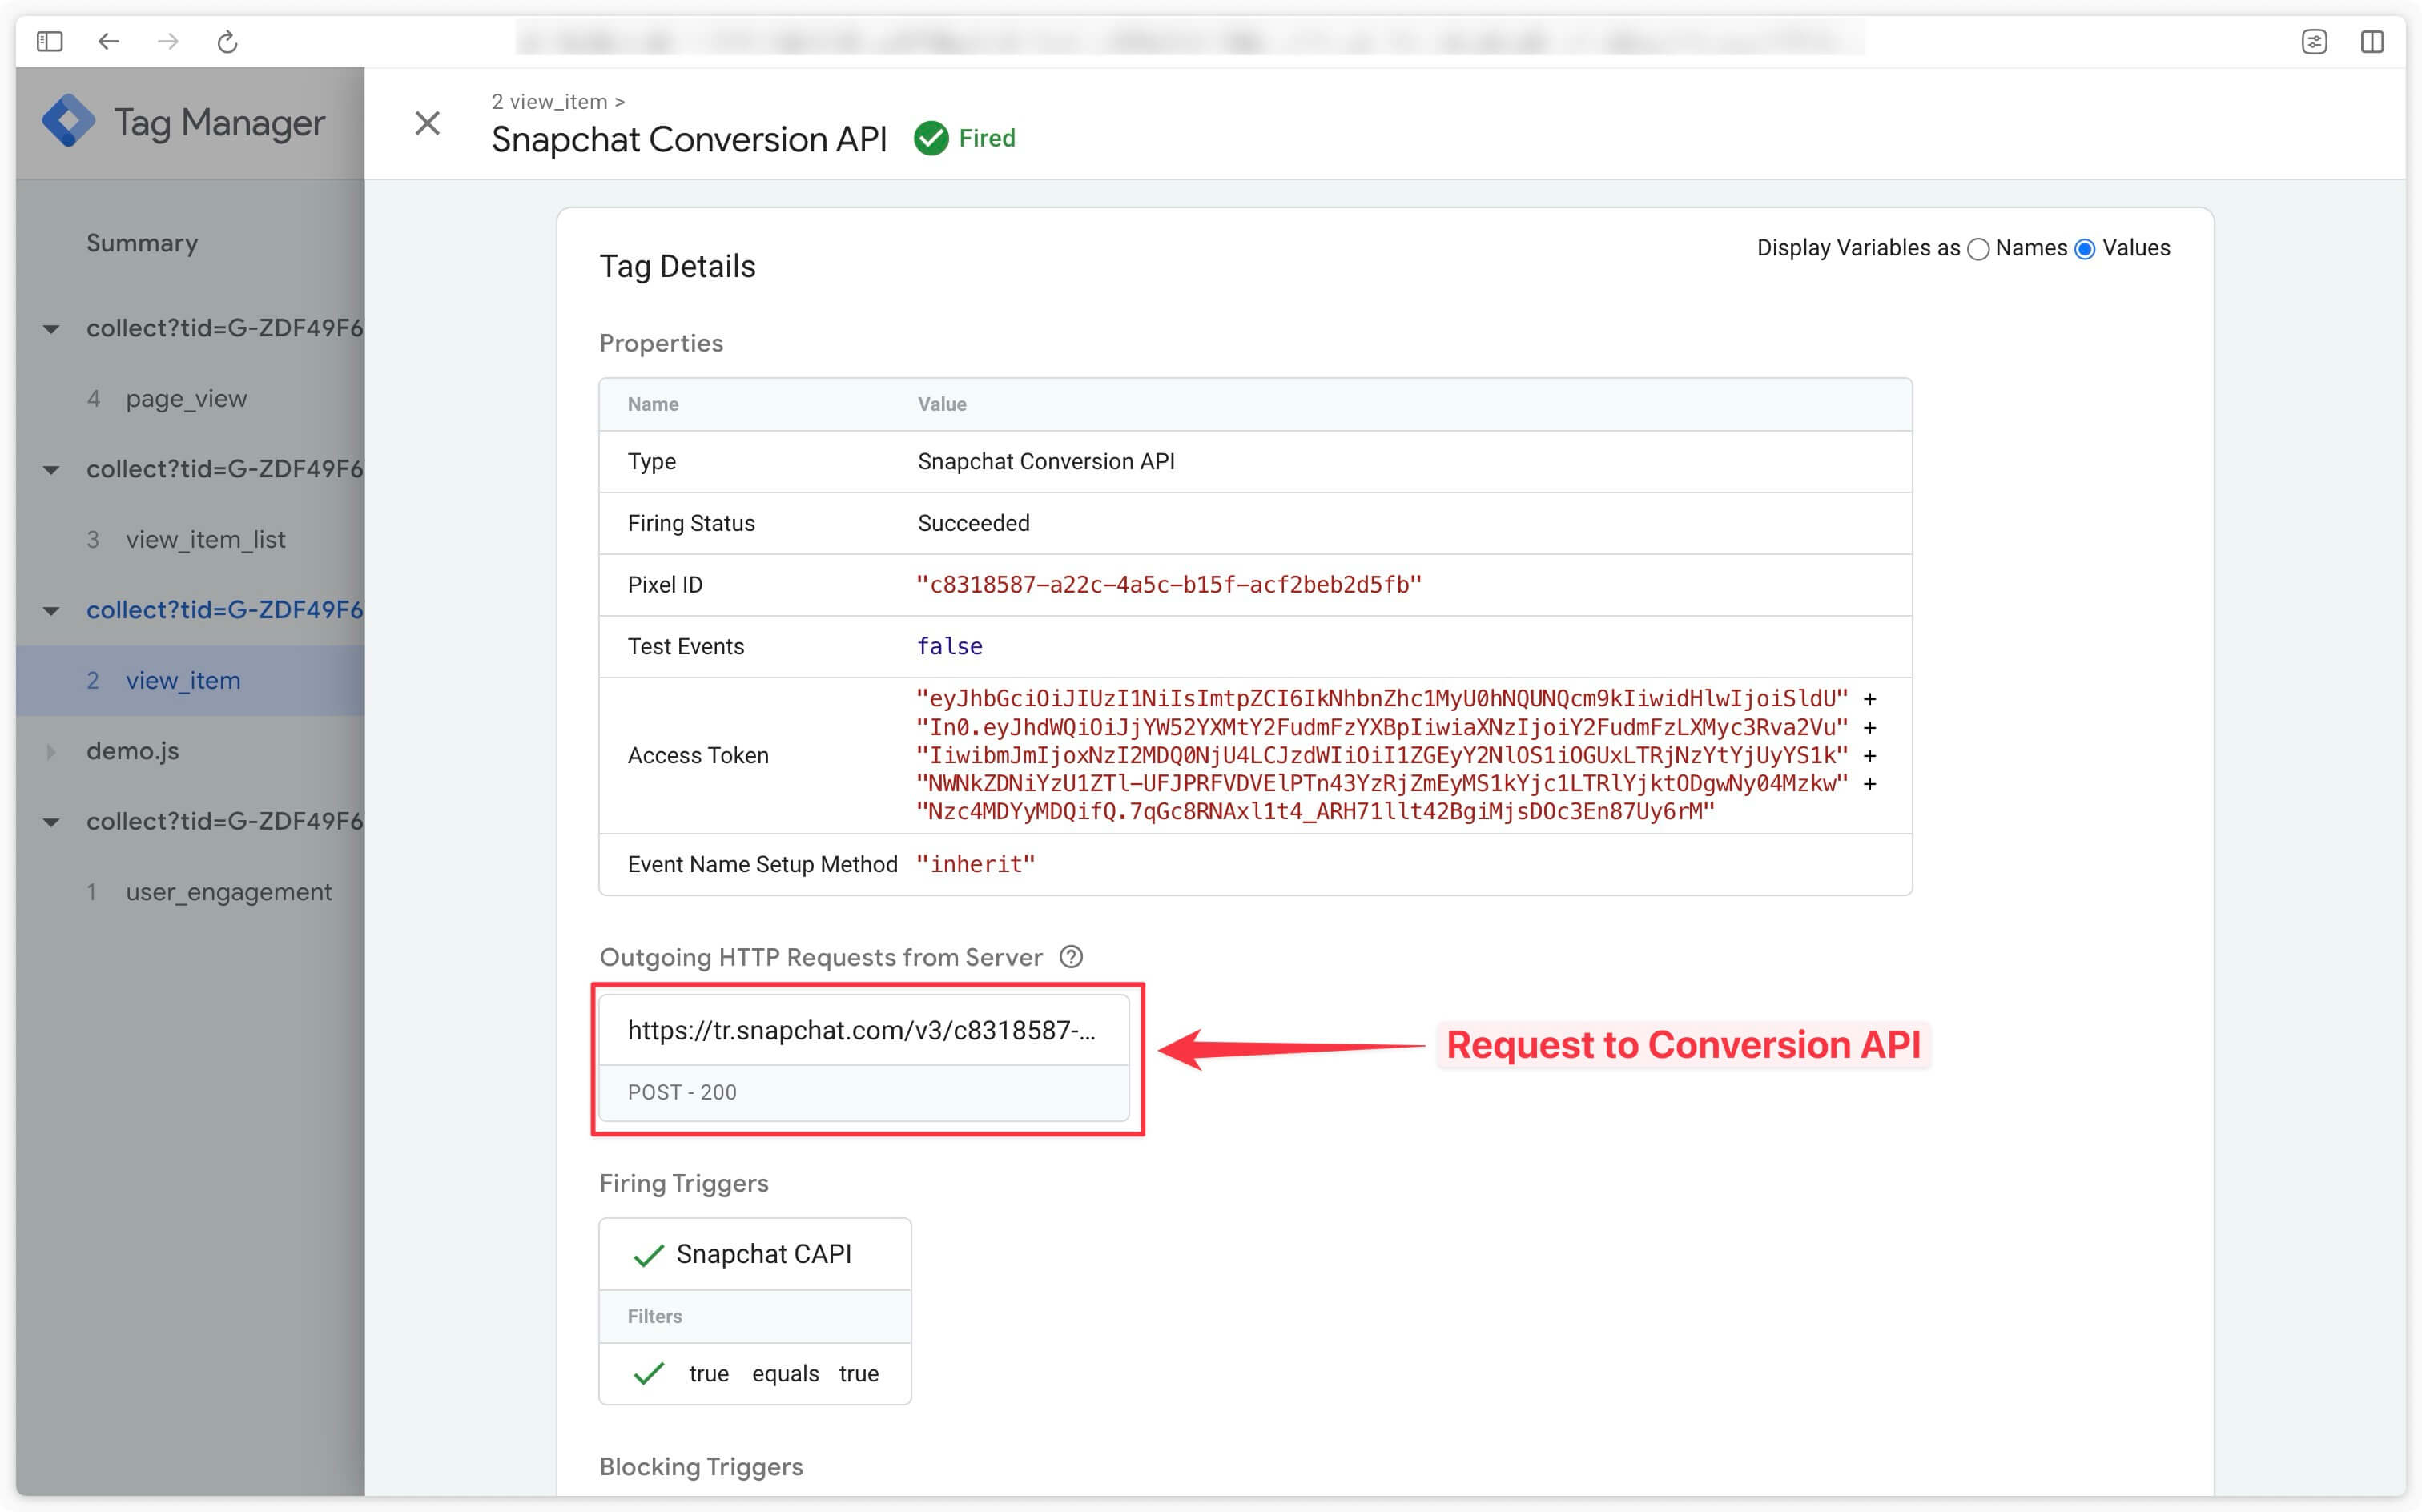Click the browser forward arrow
2422x1512 pixels.
(168, 41)
